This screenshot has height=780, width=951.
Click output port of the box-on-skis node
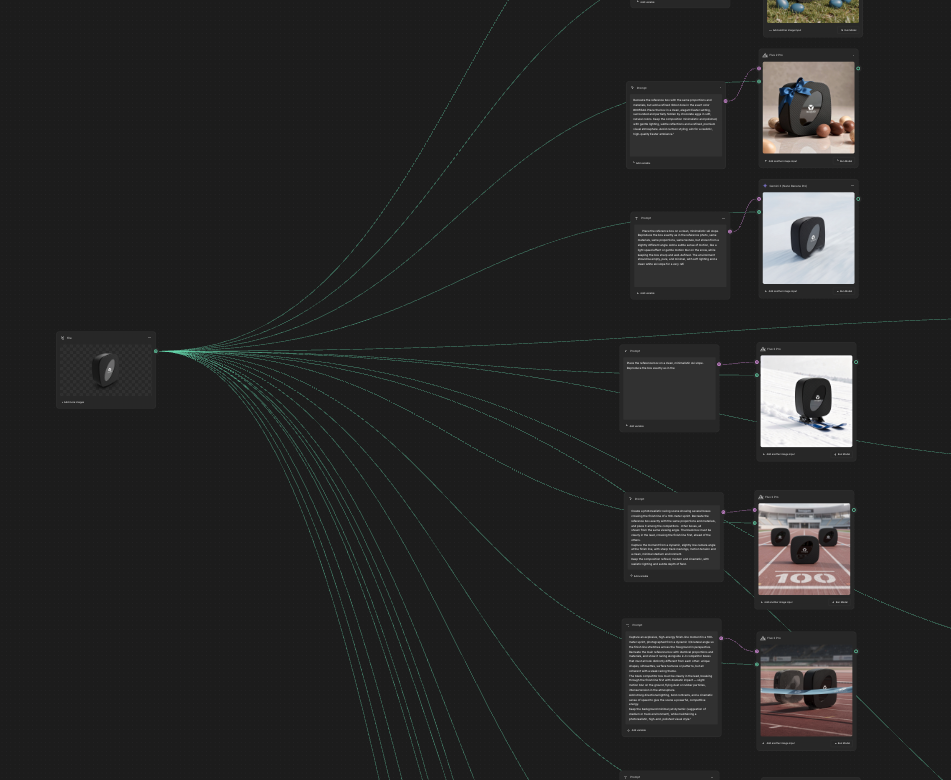coord(856,362)
